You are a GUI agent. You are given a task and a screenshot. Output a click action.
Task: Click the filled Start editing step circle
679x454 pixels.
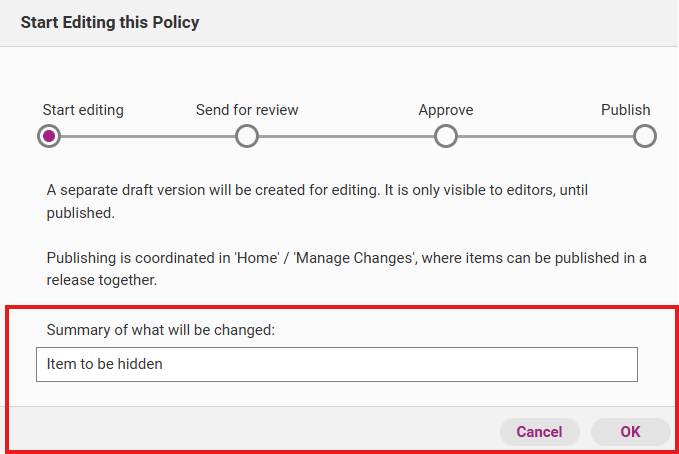pyautogui.click(x=48, y=136)
